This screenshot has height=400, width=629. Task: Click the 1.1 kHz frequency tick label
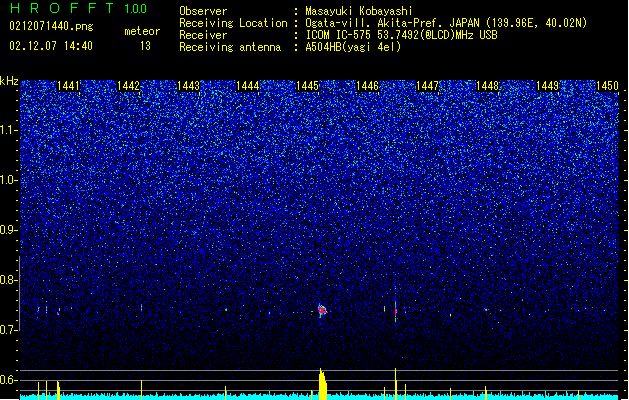coord(9,130)
